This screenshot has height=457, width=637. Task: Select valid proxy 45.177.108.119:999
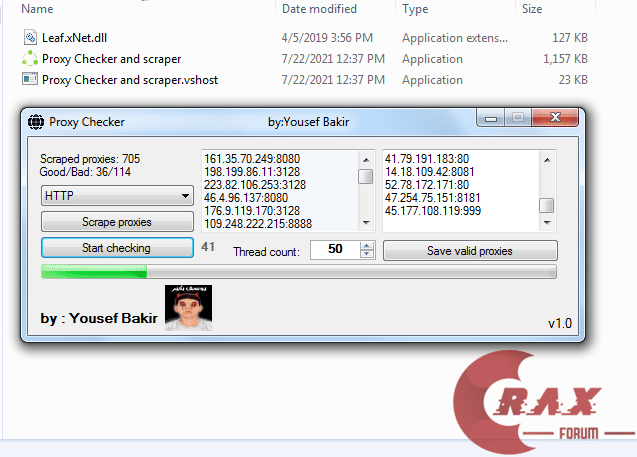point(433,211)
